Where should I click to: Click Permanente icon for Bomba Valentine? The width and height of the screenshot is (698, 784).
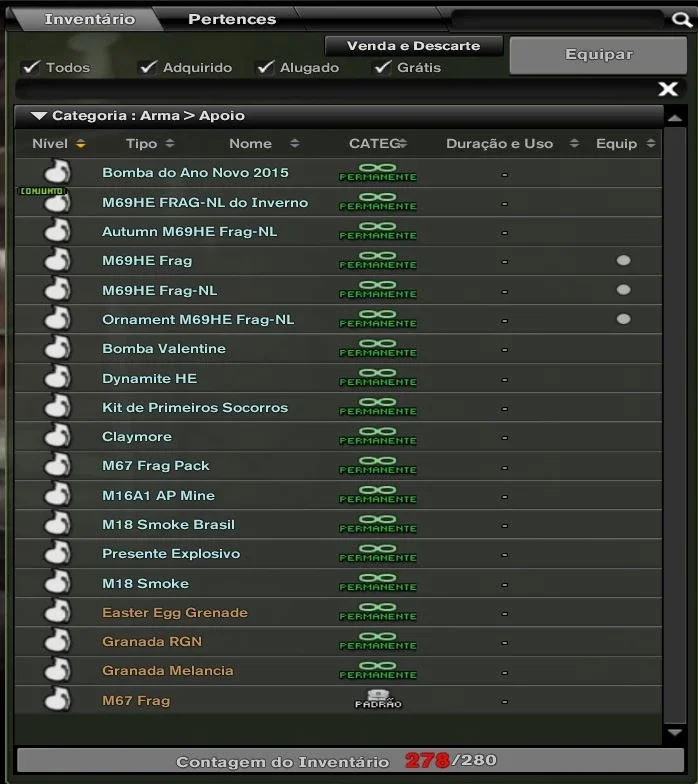pos(378,348)
